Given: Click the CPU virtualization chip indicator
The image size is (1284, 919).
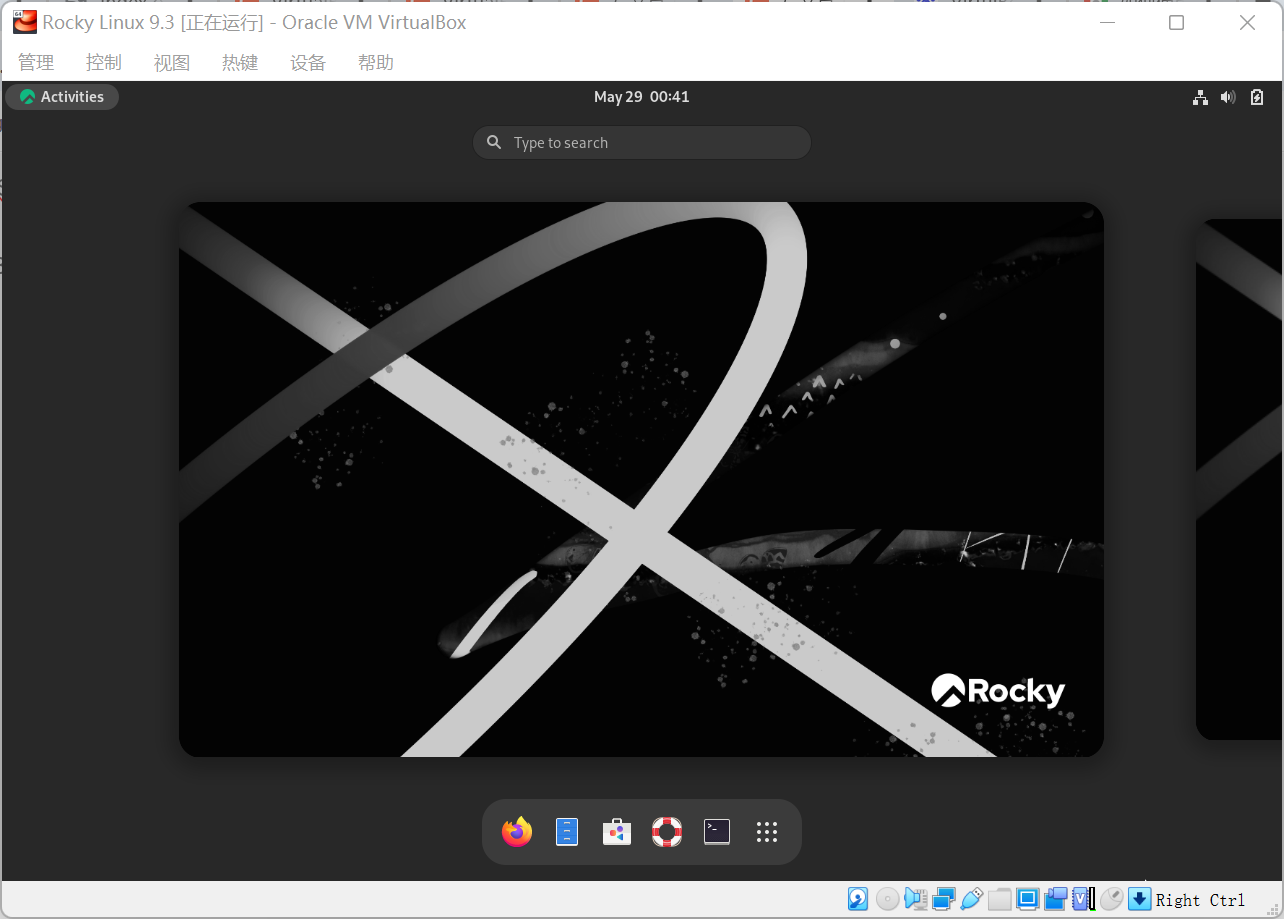Looking at the screenshot, I should click(1083, 899).
